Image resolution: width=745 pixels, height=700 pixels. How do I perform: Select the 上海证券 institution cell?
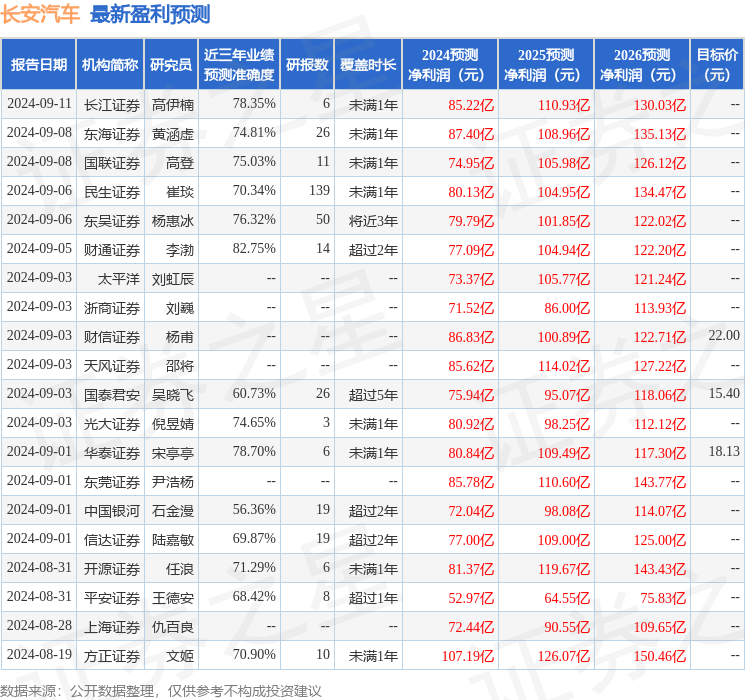coord(112,627)
